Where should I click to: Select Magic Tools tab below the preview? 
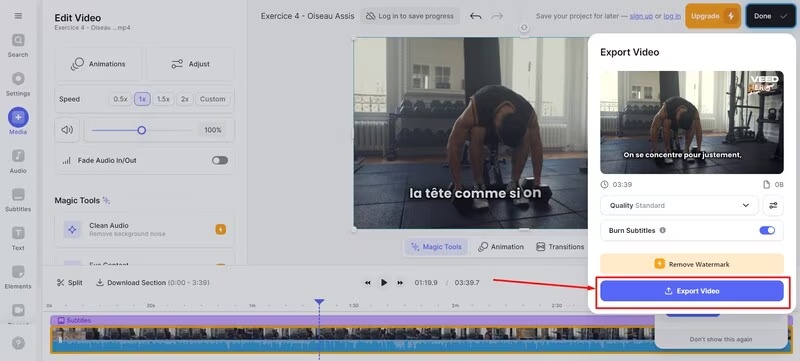[x=436, y=247]
